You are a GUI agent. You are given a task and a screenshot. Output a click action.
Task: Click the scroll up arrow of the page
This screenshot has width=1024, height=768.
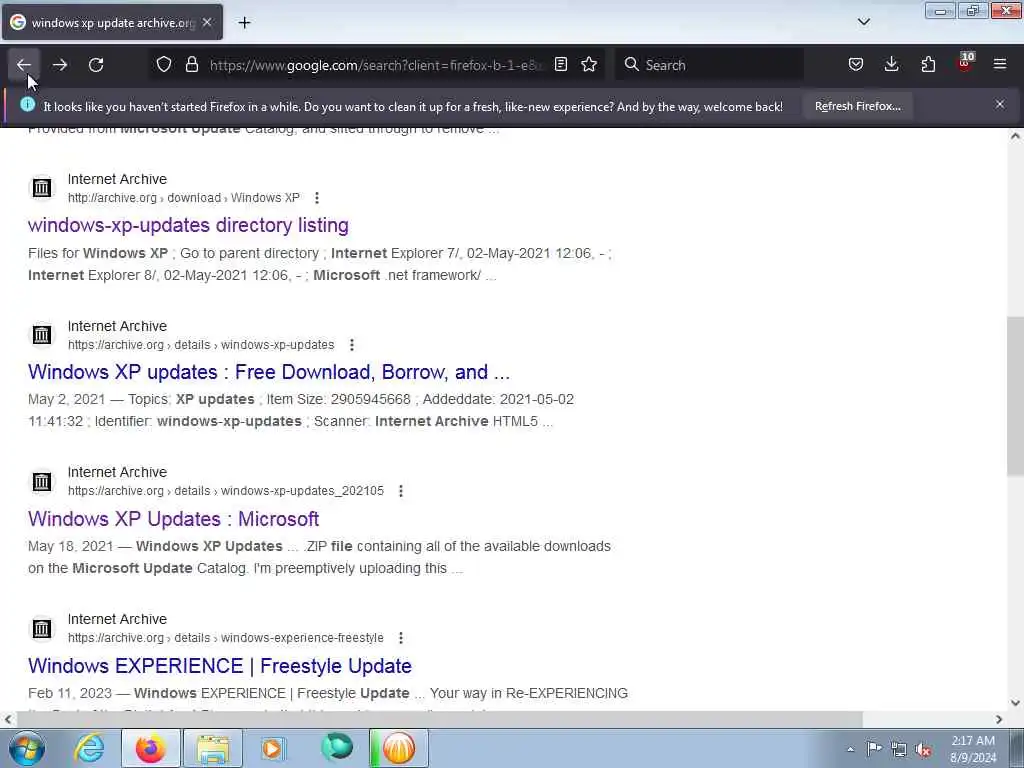click(1015, 136)
